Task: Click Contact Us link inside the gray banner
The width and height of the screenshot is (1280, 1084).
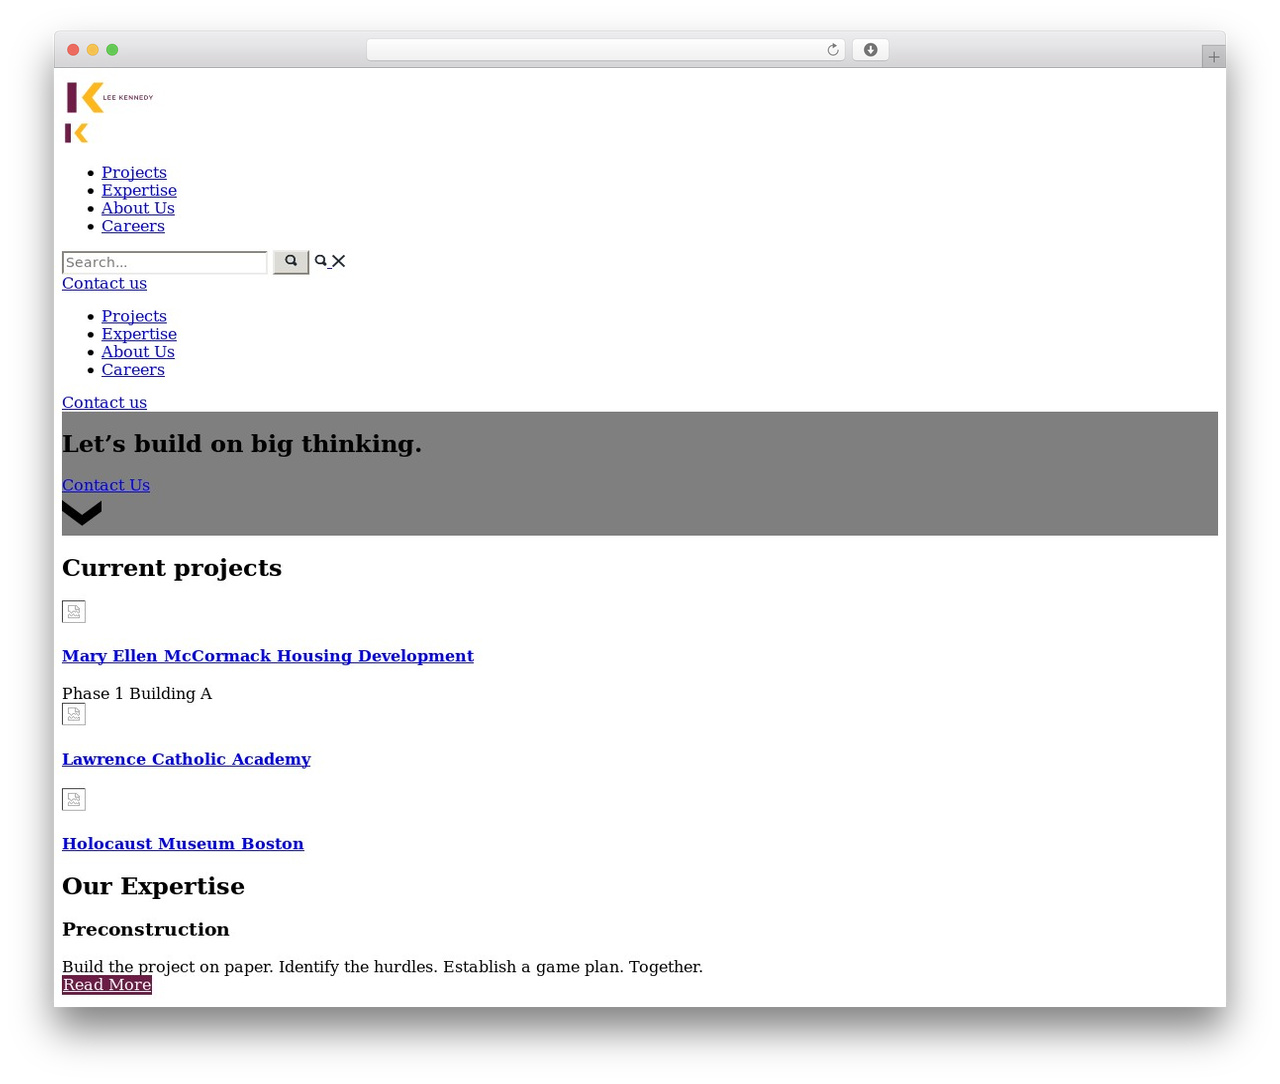Action: pyautogui.click(x=106, y=485)
